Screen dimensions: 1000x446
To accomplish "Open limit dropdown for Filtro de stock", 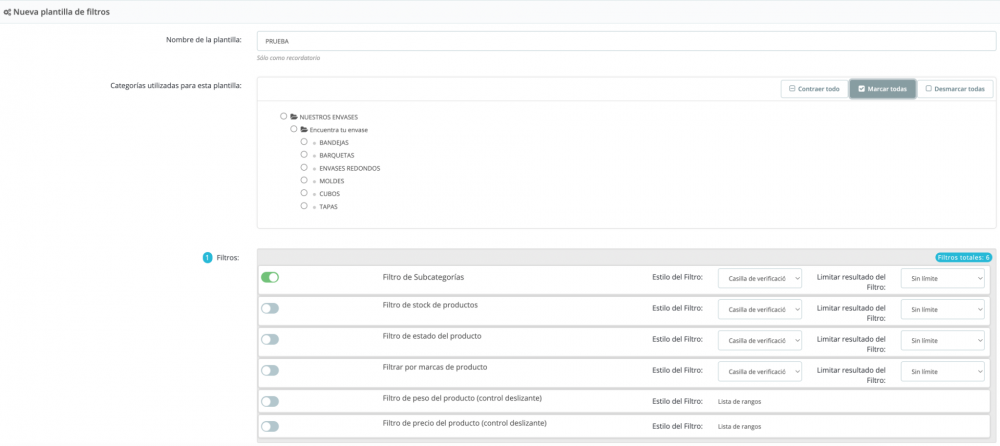I will 942,310.
